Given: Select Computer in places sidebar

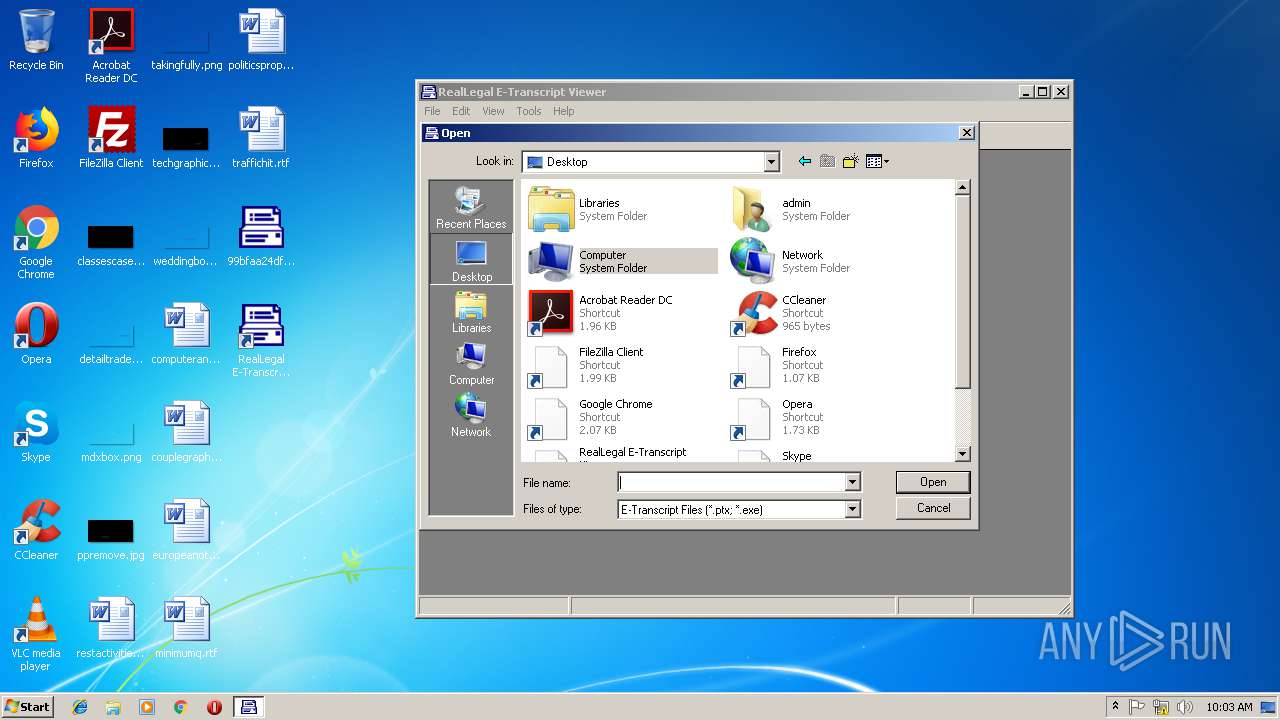Looking at the screenshot, I should [x=471, y=364].
